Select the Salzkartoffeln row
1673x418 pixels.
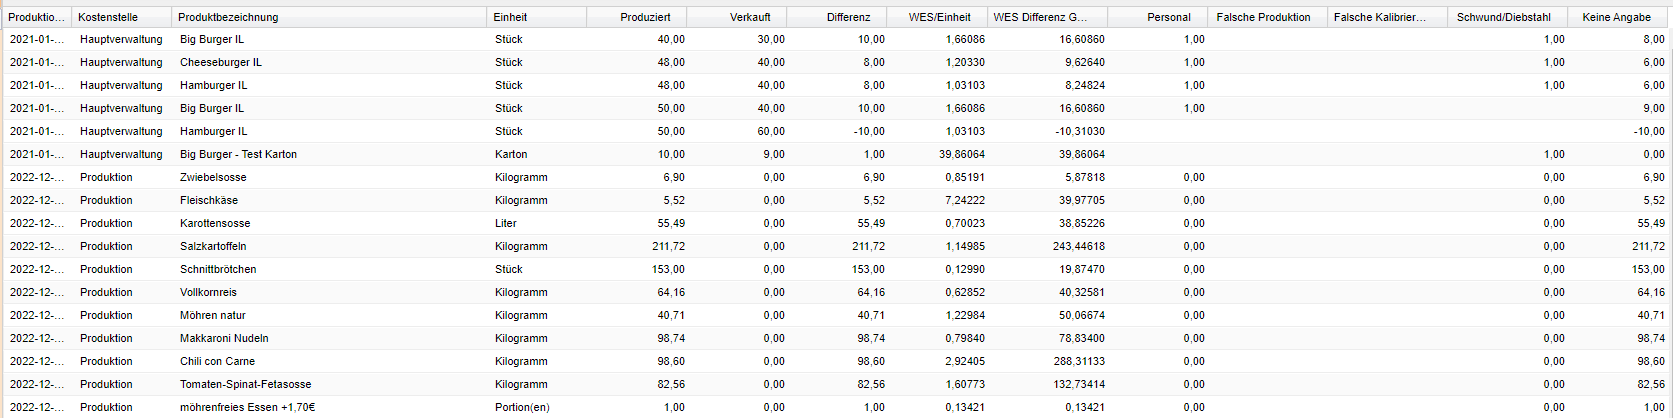point(213,246)
